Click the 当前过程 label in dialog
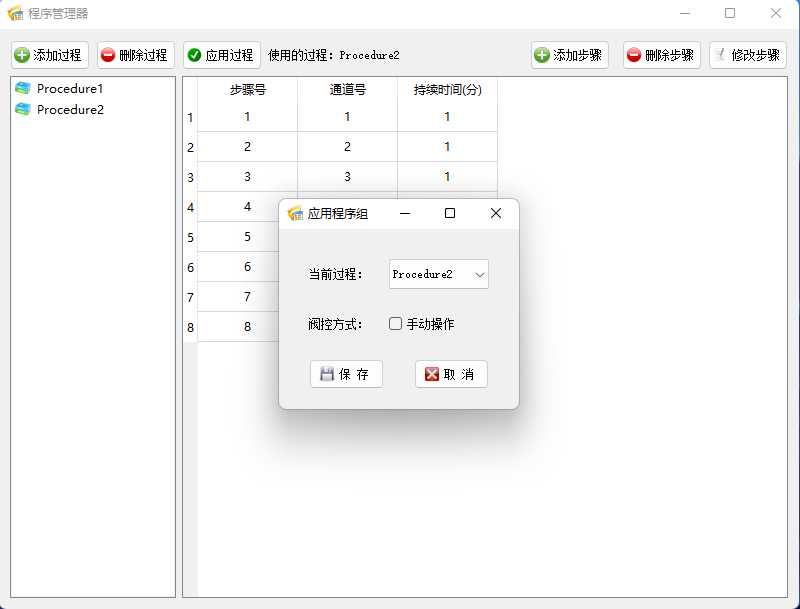The width and height of the screenshot is (800, 609). pos(335,274)
